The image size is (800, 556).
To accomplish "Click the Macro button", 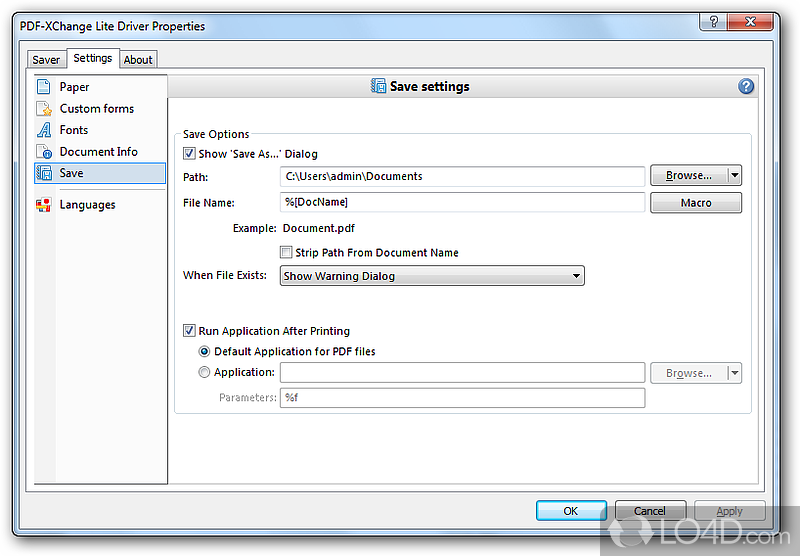I will [696, 203].
